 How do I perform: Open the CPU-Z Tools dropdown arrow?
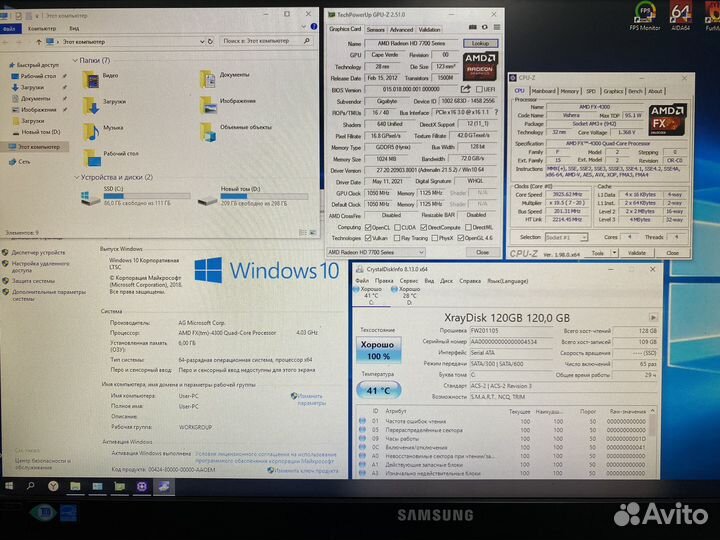coord(614,253)
